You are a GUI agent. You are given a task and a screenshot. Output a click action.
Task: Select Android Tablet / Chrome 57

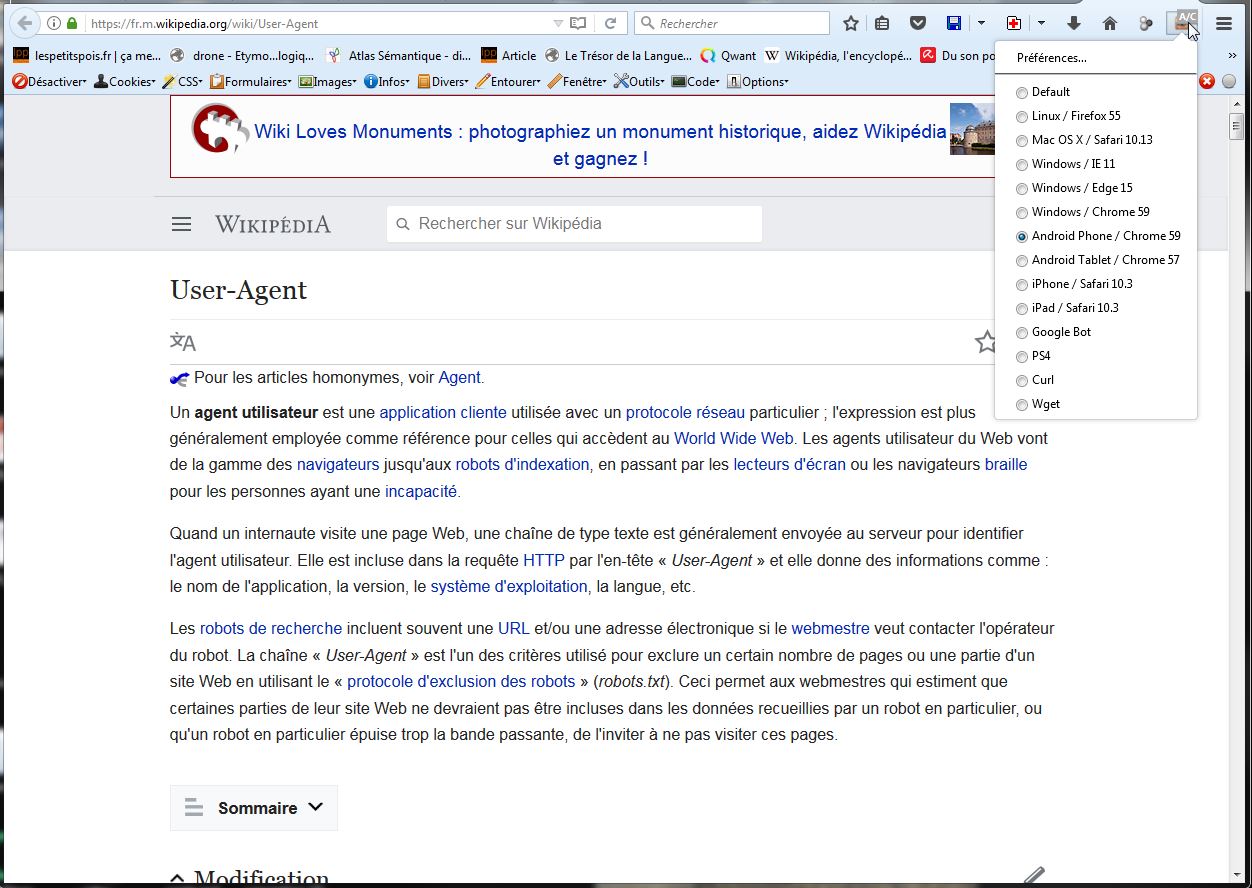[x=1097, y=260]
